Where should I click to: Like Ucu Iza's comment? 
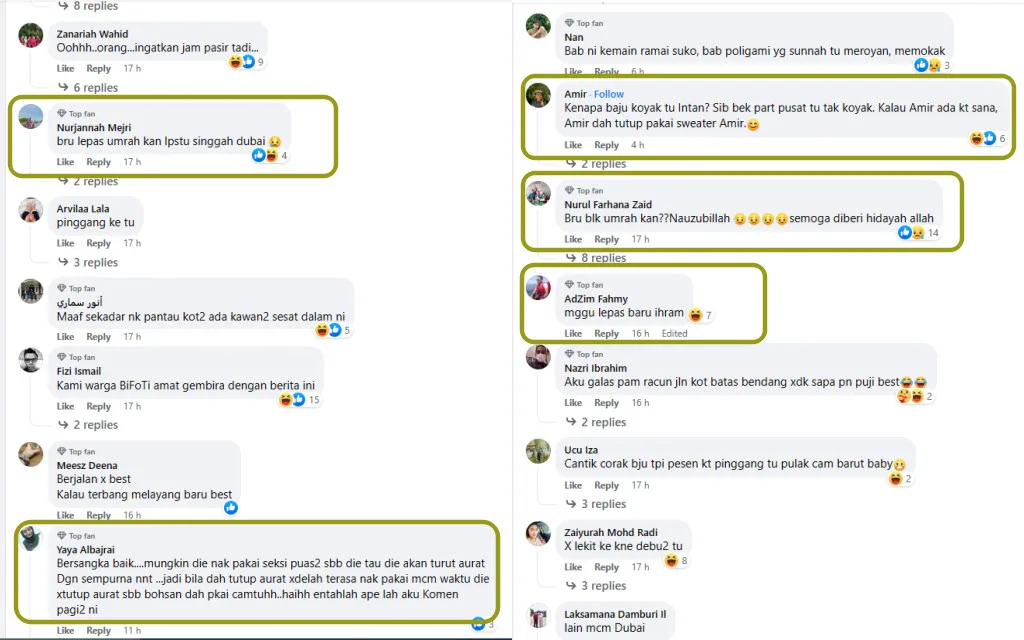[573, 485]
